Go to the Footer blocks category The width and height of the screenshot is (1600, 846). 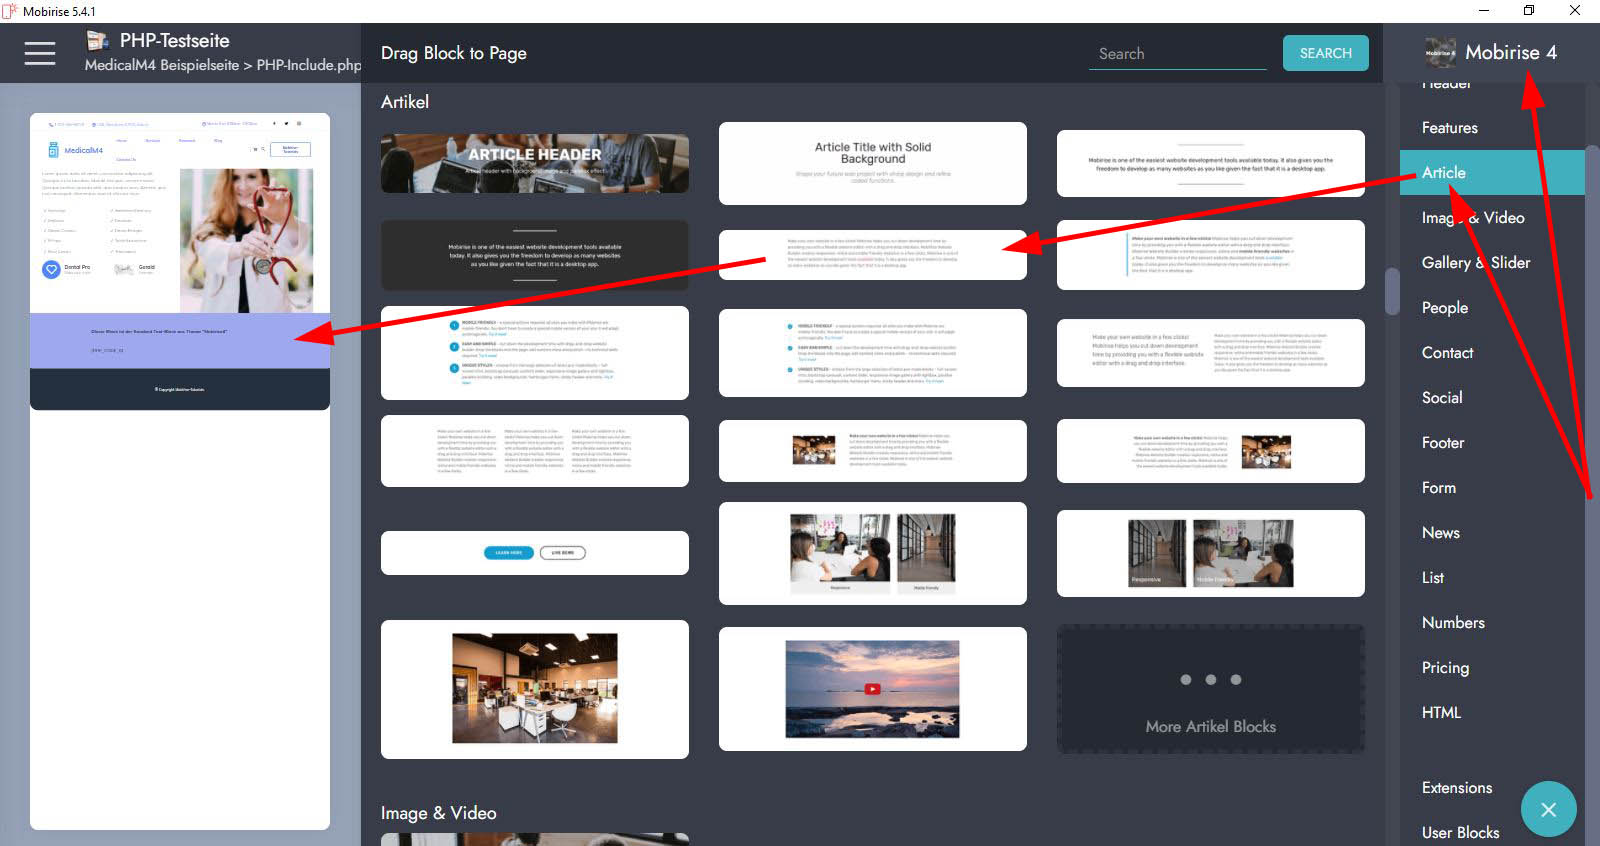pyautogui.click(x=1442, y=443)
